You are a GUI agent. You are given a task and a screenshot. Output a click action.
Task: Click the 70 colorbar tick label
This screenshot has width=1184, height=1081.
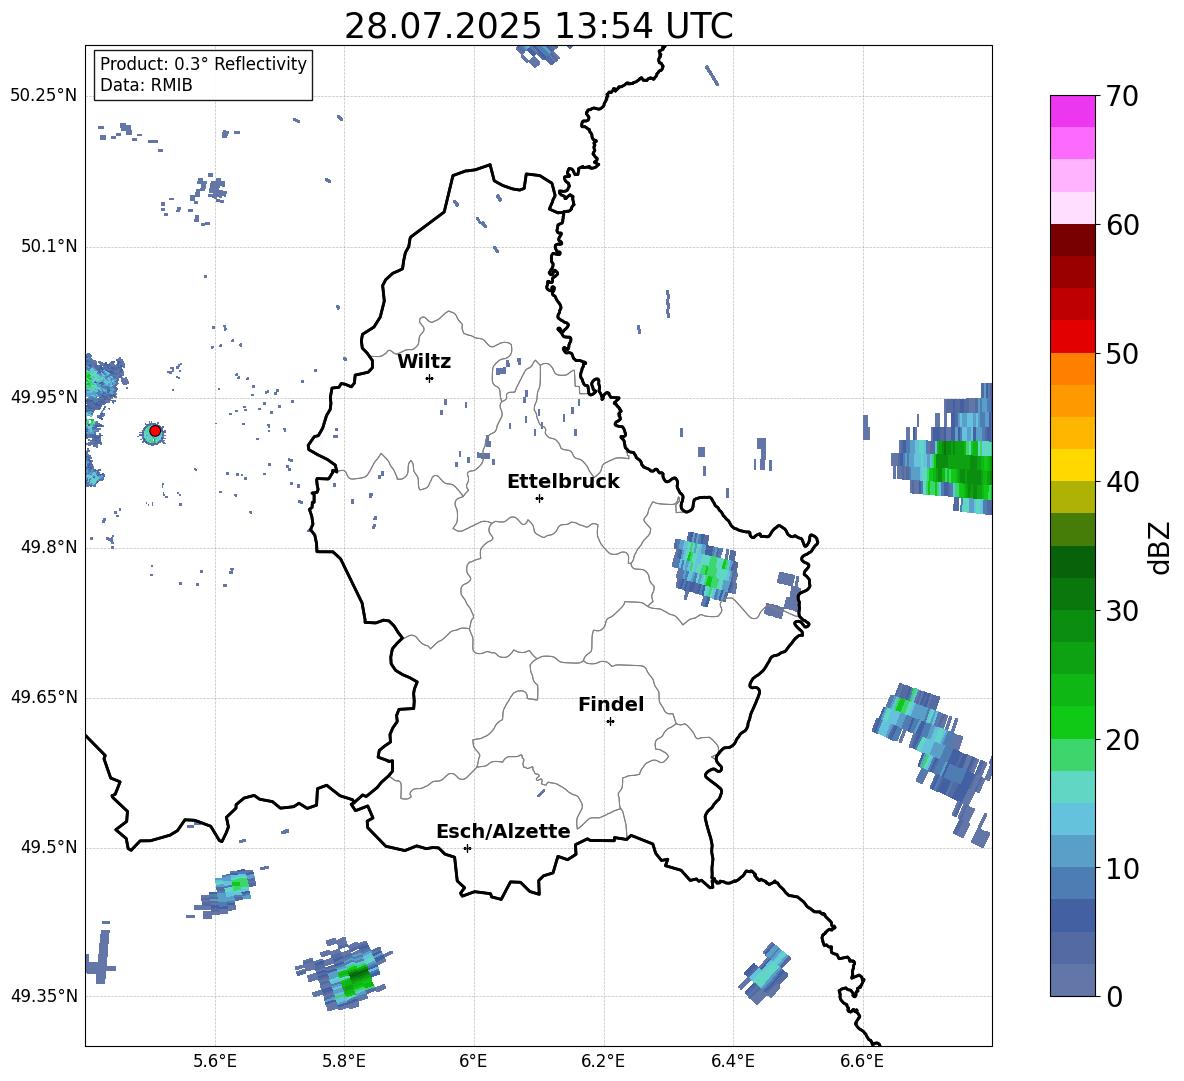pos(1122,97)
